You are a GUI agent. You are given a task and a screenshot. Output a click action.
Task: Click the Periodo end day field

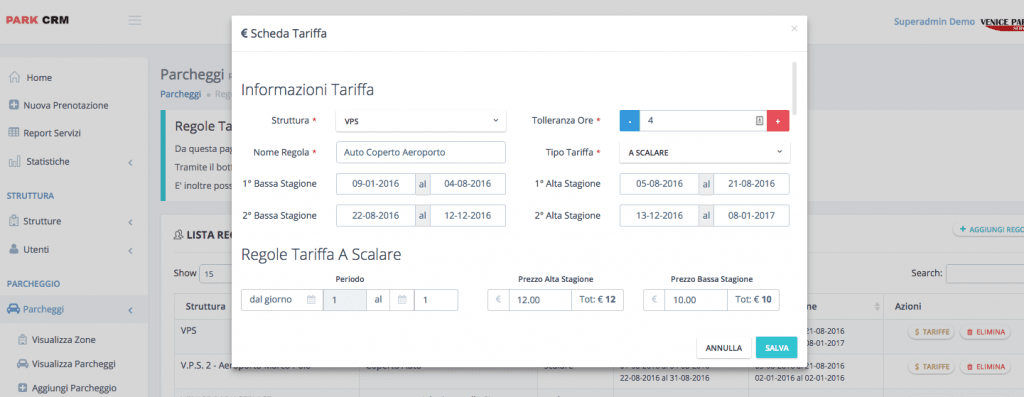click(x=436, y=300)
